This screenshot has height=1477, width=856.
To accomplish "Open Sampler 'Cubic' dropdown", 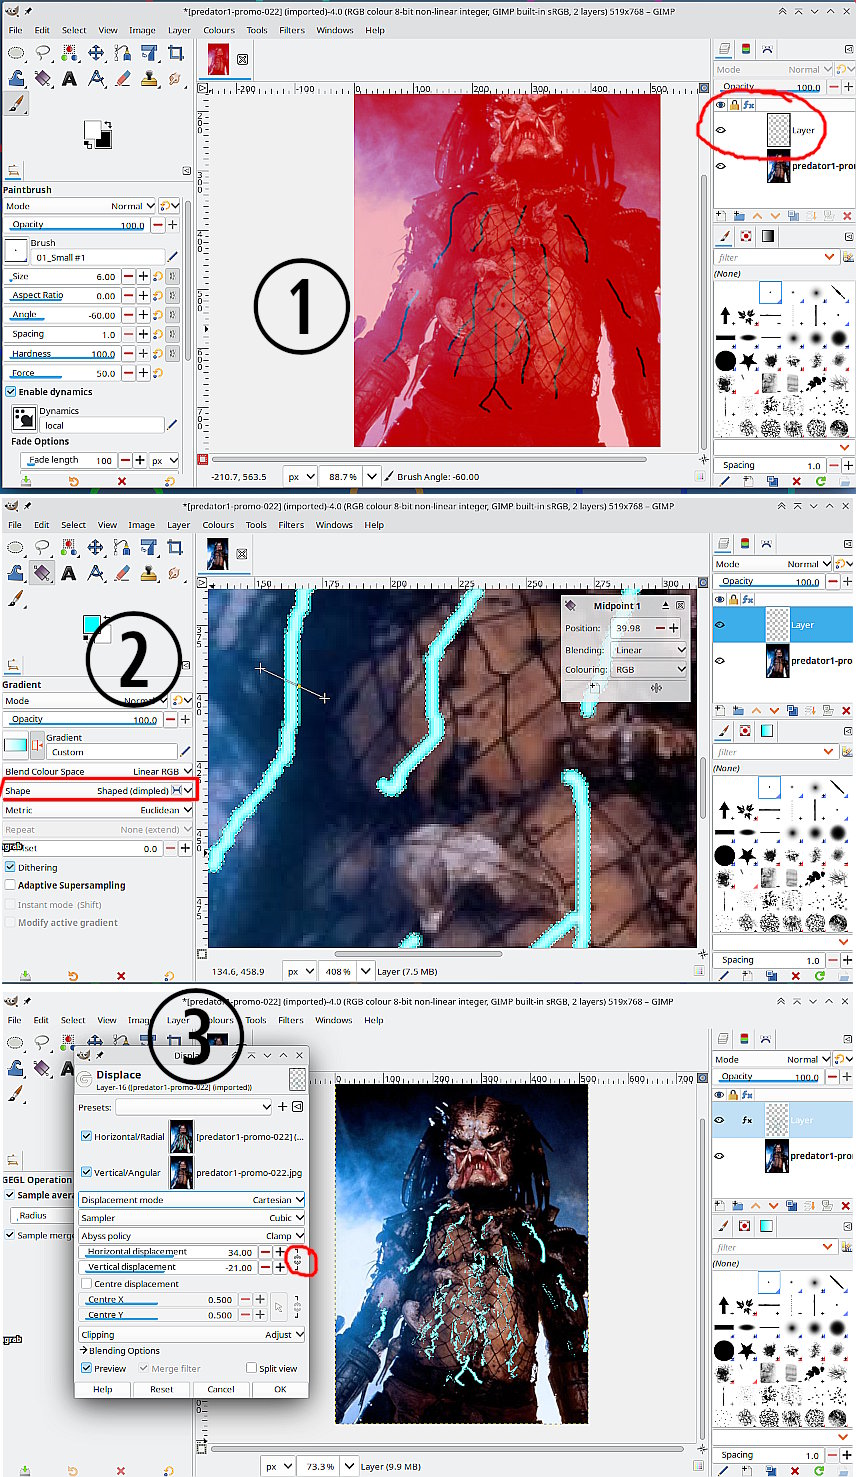I will click(x=192, y=1218).
